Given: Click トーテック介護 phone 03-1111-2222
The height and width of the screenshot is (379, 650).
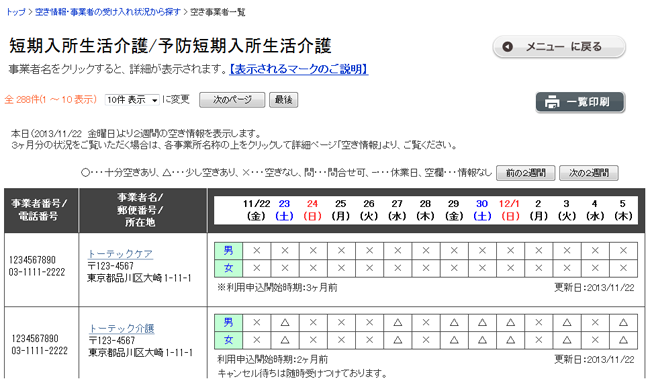Looking at the screenshot, I should click(x=39, y=350).
